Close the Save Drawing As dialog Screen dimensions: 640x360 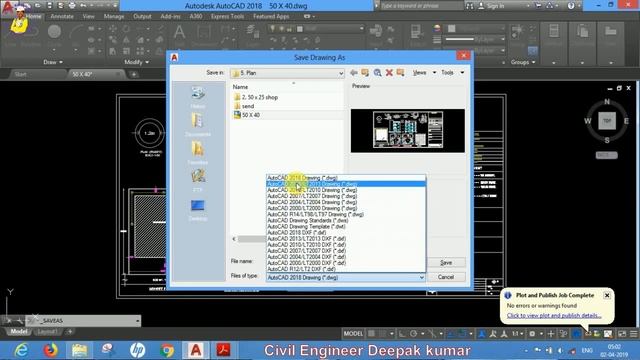(463, 56)
